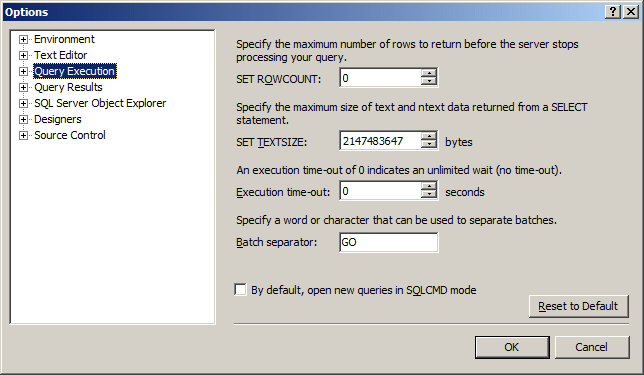The height and width of the screenshot is (375, 644).
Task: Click the Batch separator text field
Action: (x=389, y=242)
